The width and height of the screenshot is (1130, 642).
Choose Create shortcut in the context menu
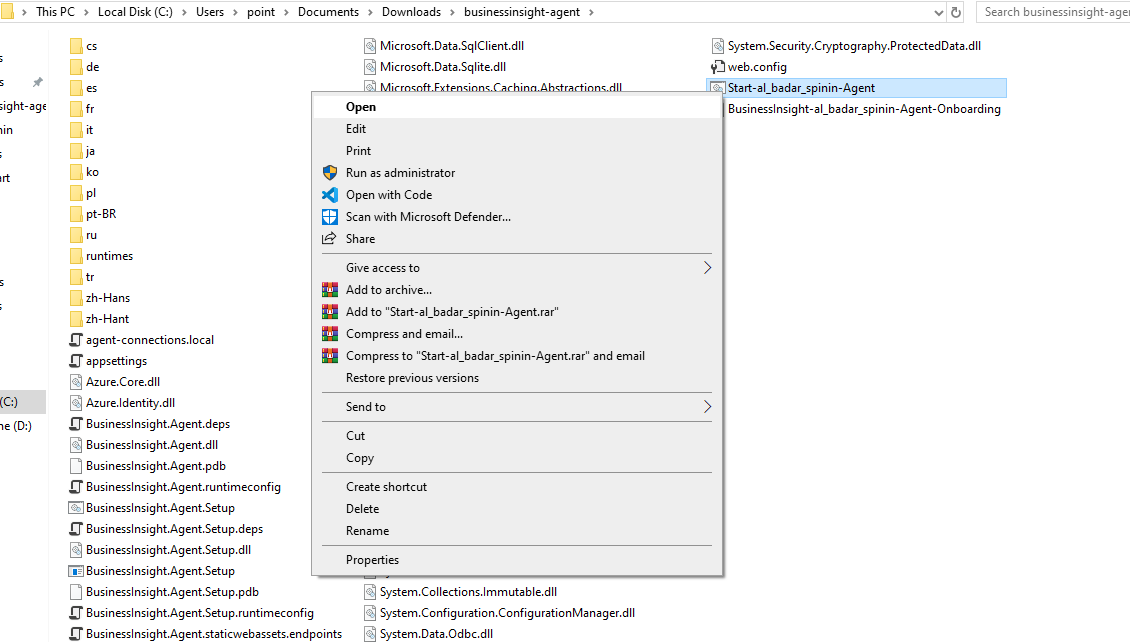[517, 487]
